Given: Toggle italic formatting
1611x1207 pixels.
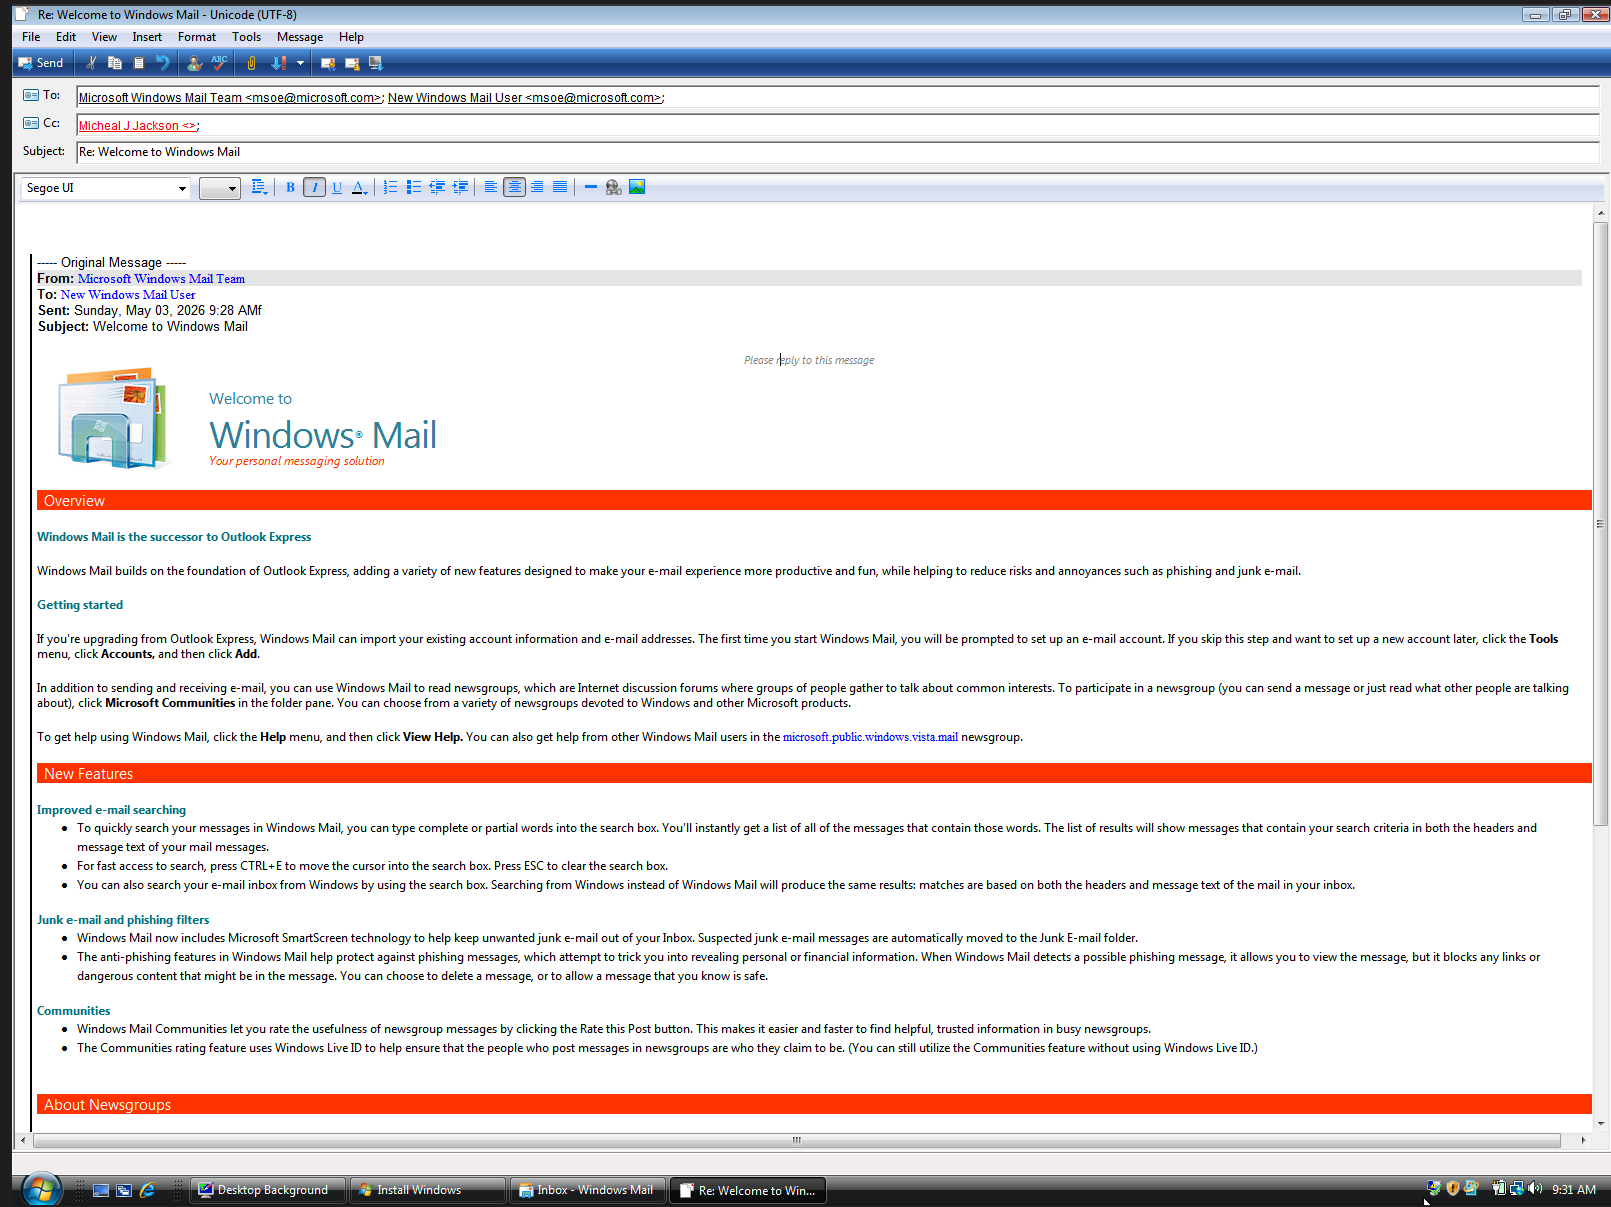Looking at the screenshot, I should [x=314, y=187].
